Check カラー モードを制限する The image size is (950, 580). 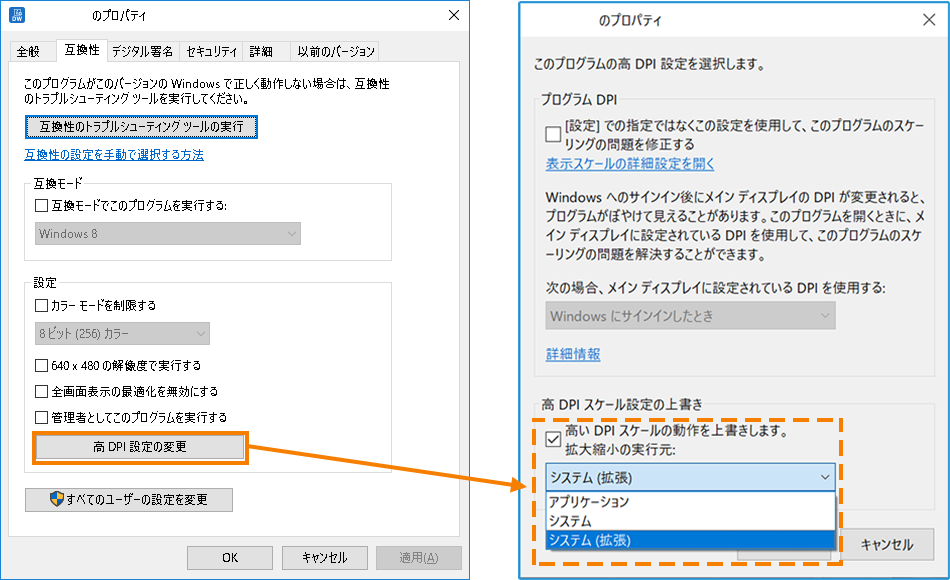pos(41,305)
